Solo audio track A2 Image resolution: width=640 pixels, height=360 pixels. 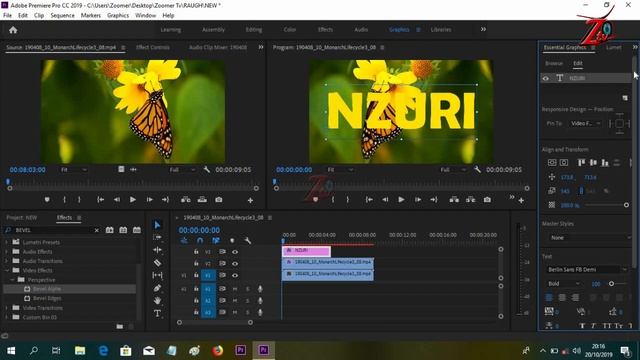tap(247, 300)
